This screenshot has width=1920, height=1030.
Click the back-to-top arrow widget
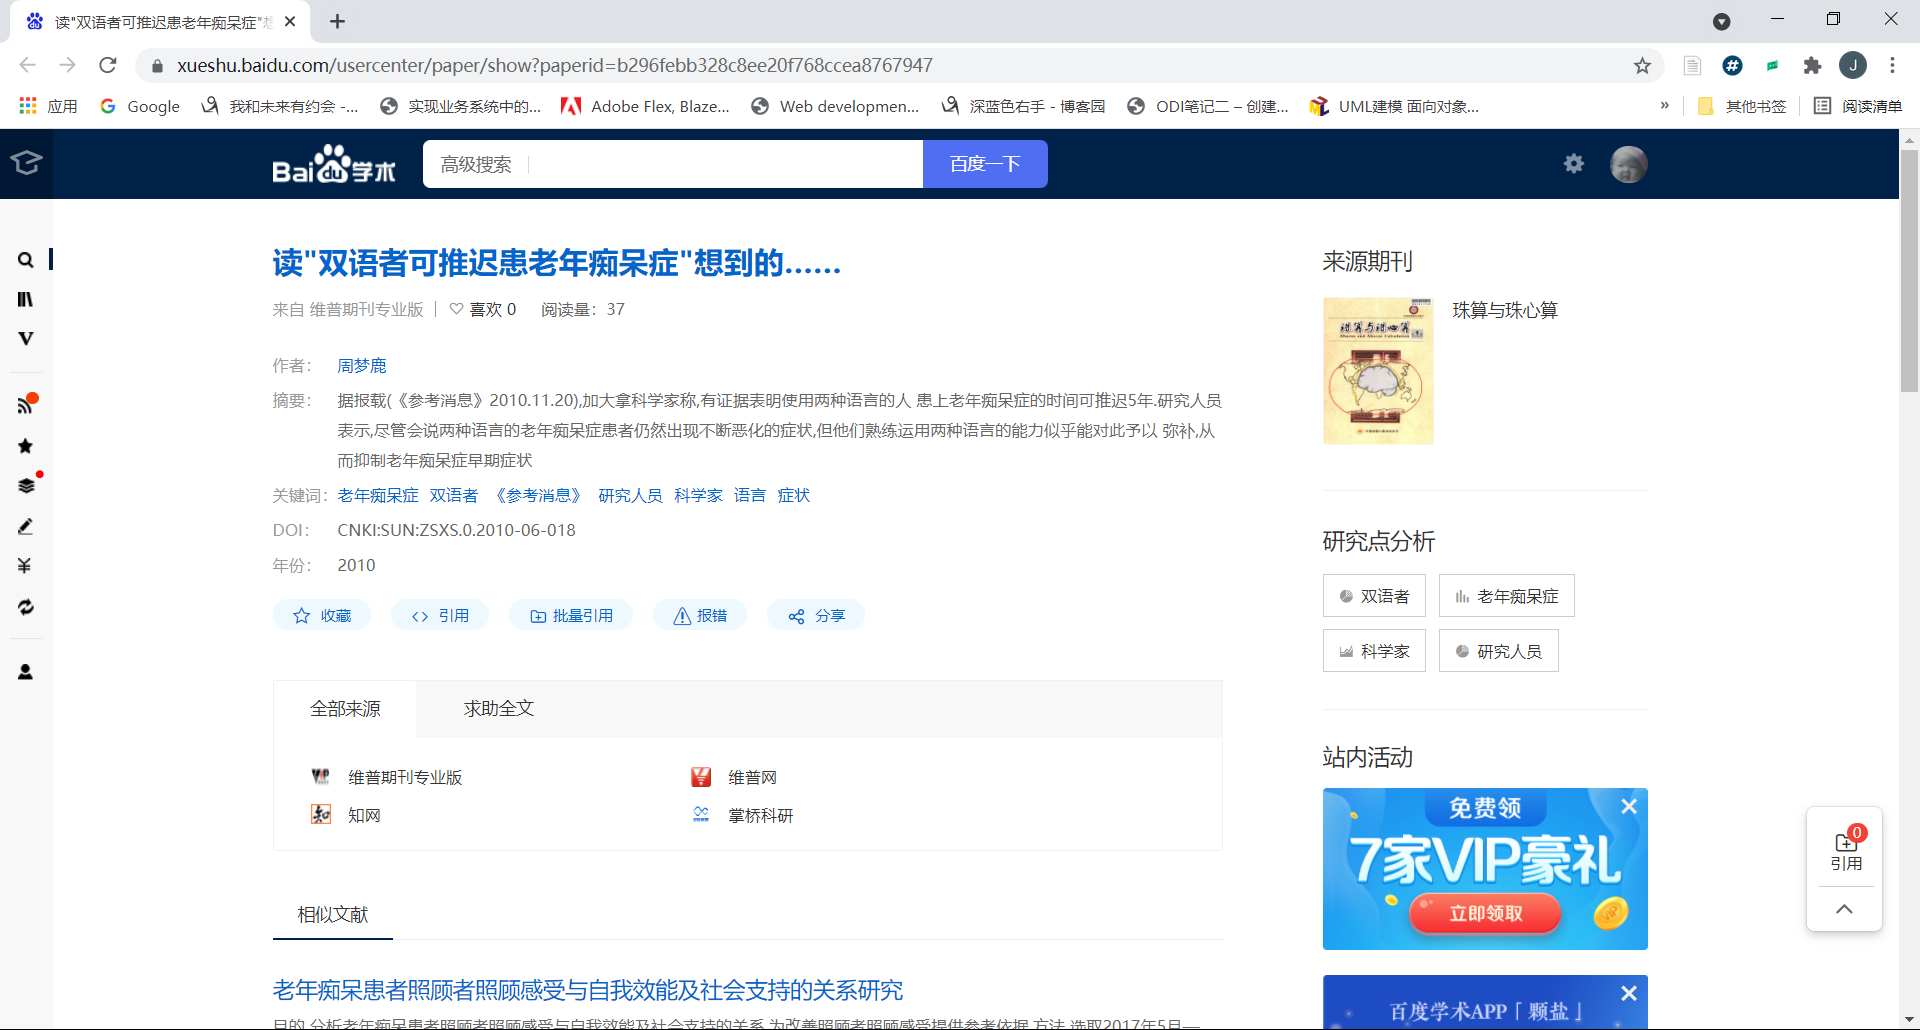[1845, 909]
